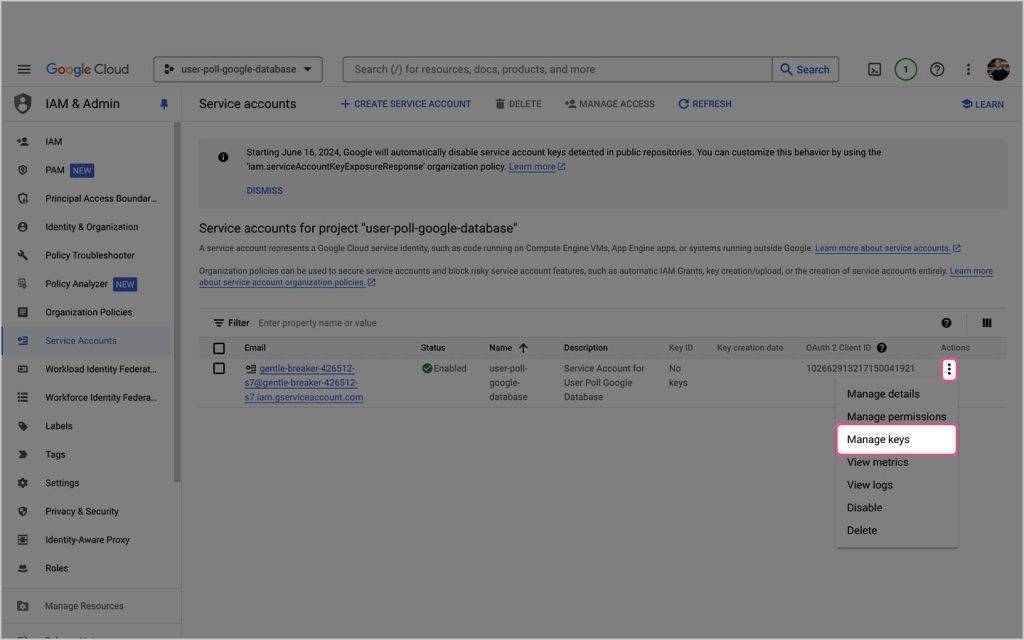Open the hamburger navigation menu

coord(24,69)
